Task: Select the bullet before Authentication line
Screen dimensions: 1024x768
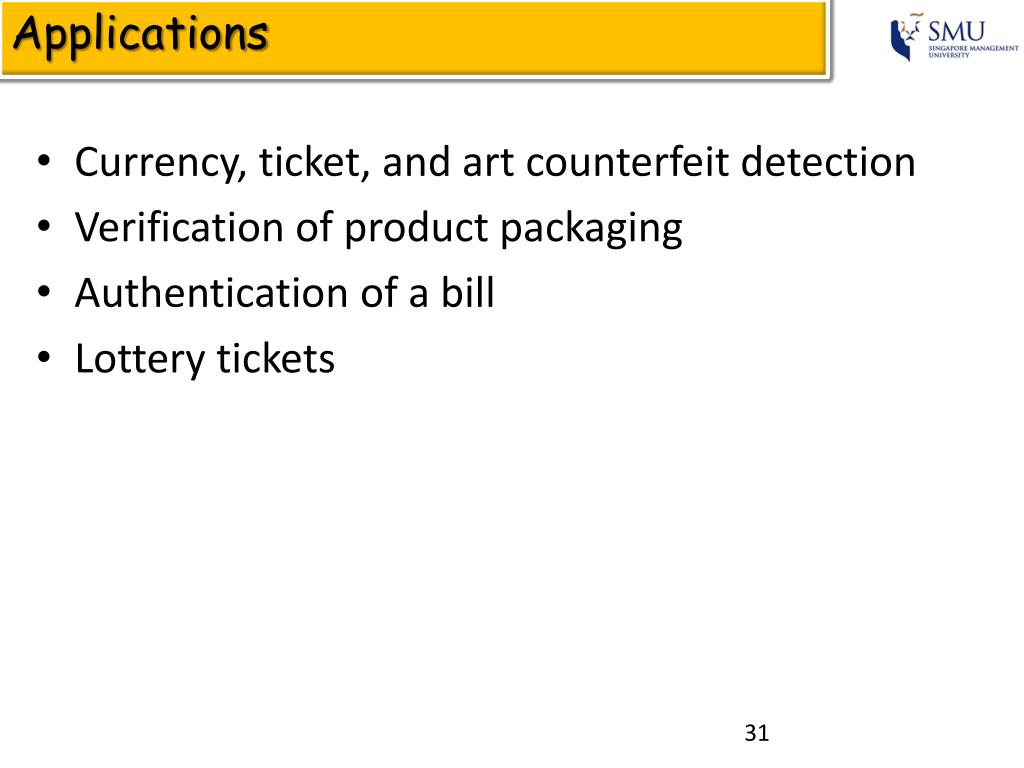Action: click(44, 292)
